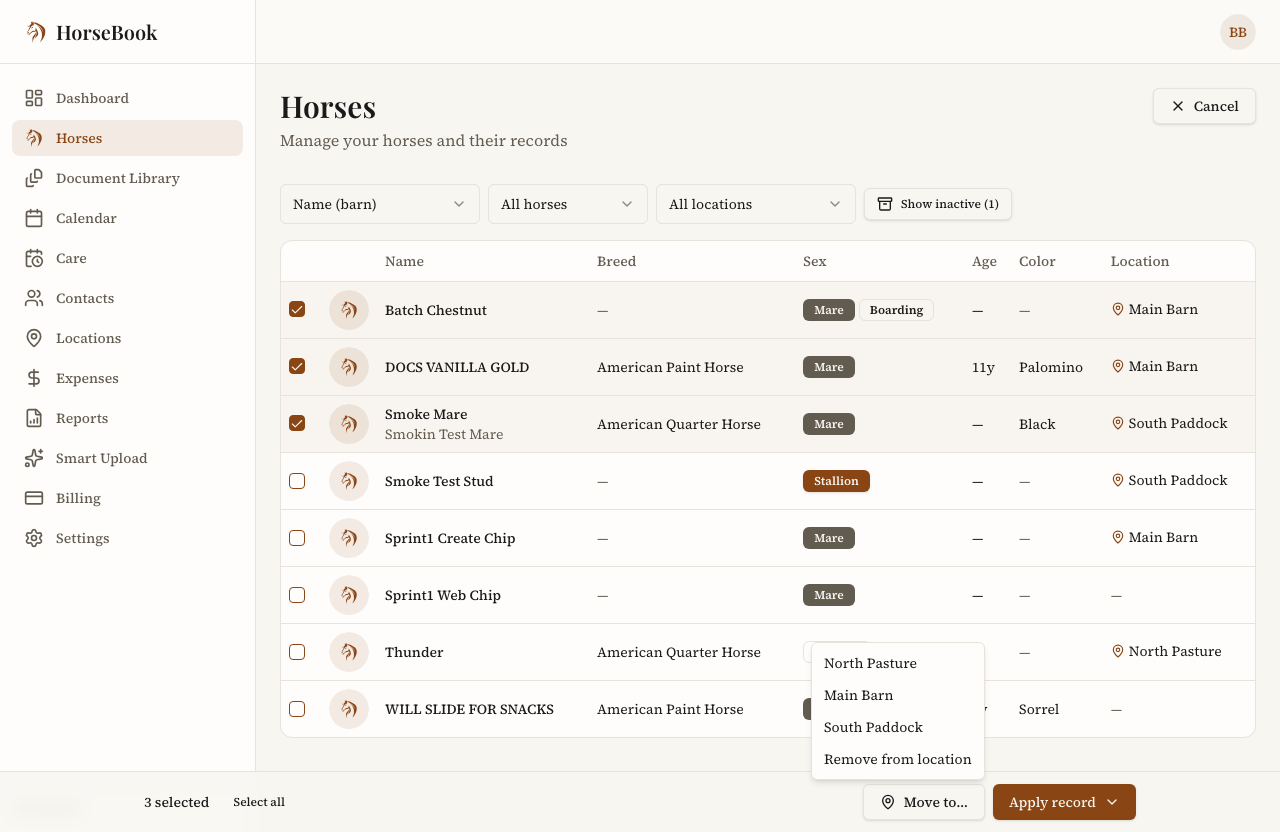Open Dashboard from the sidebar
Viewport: 1280px width, 832px height.
(127, 98)
